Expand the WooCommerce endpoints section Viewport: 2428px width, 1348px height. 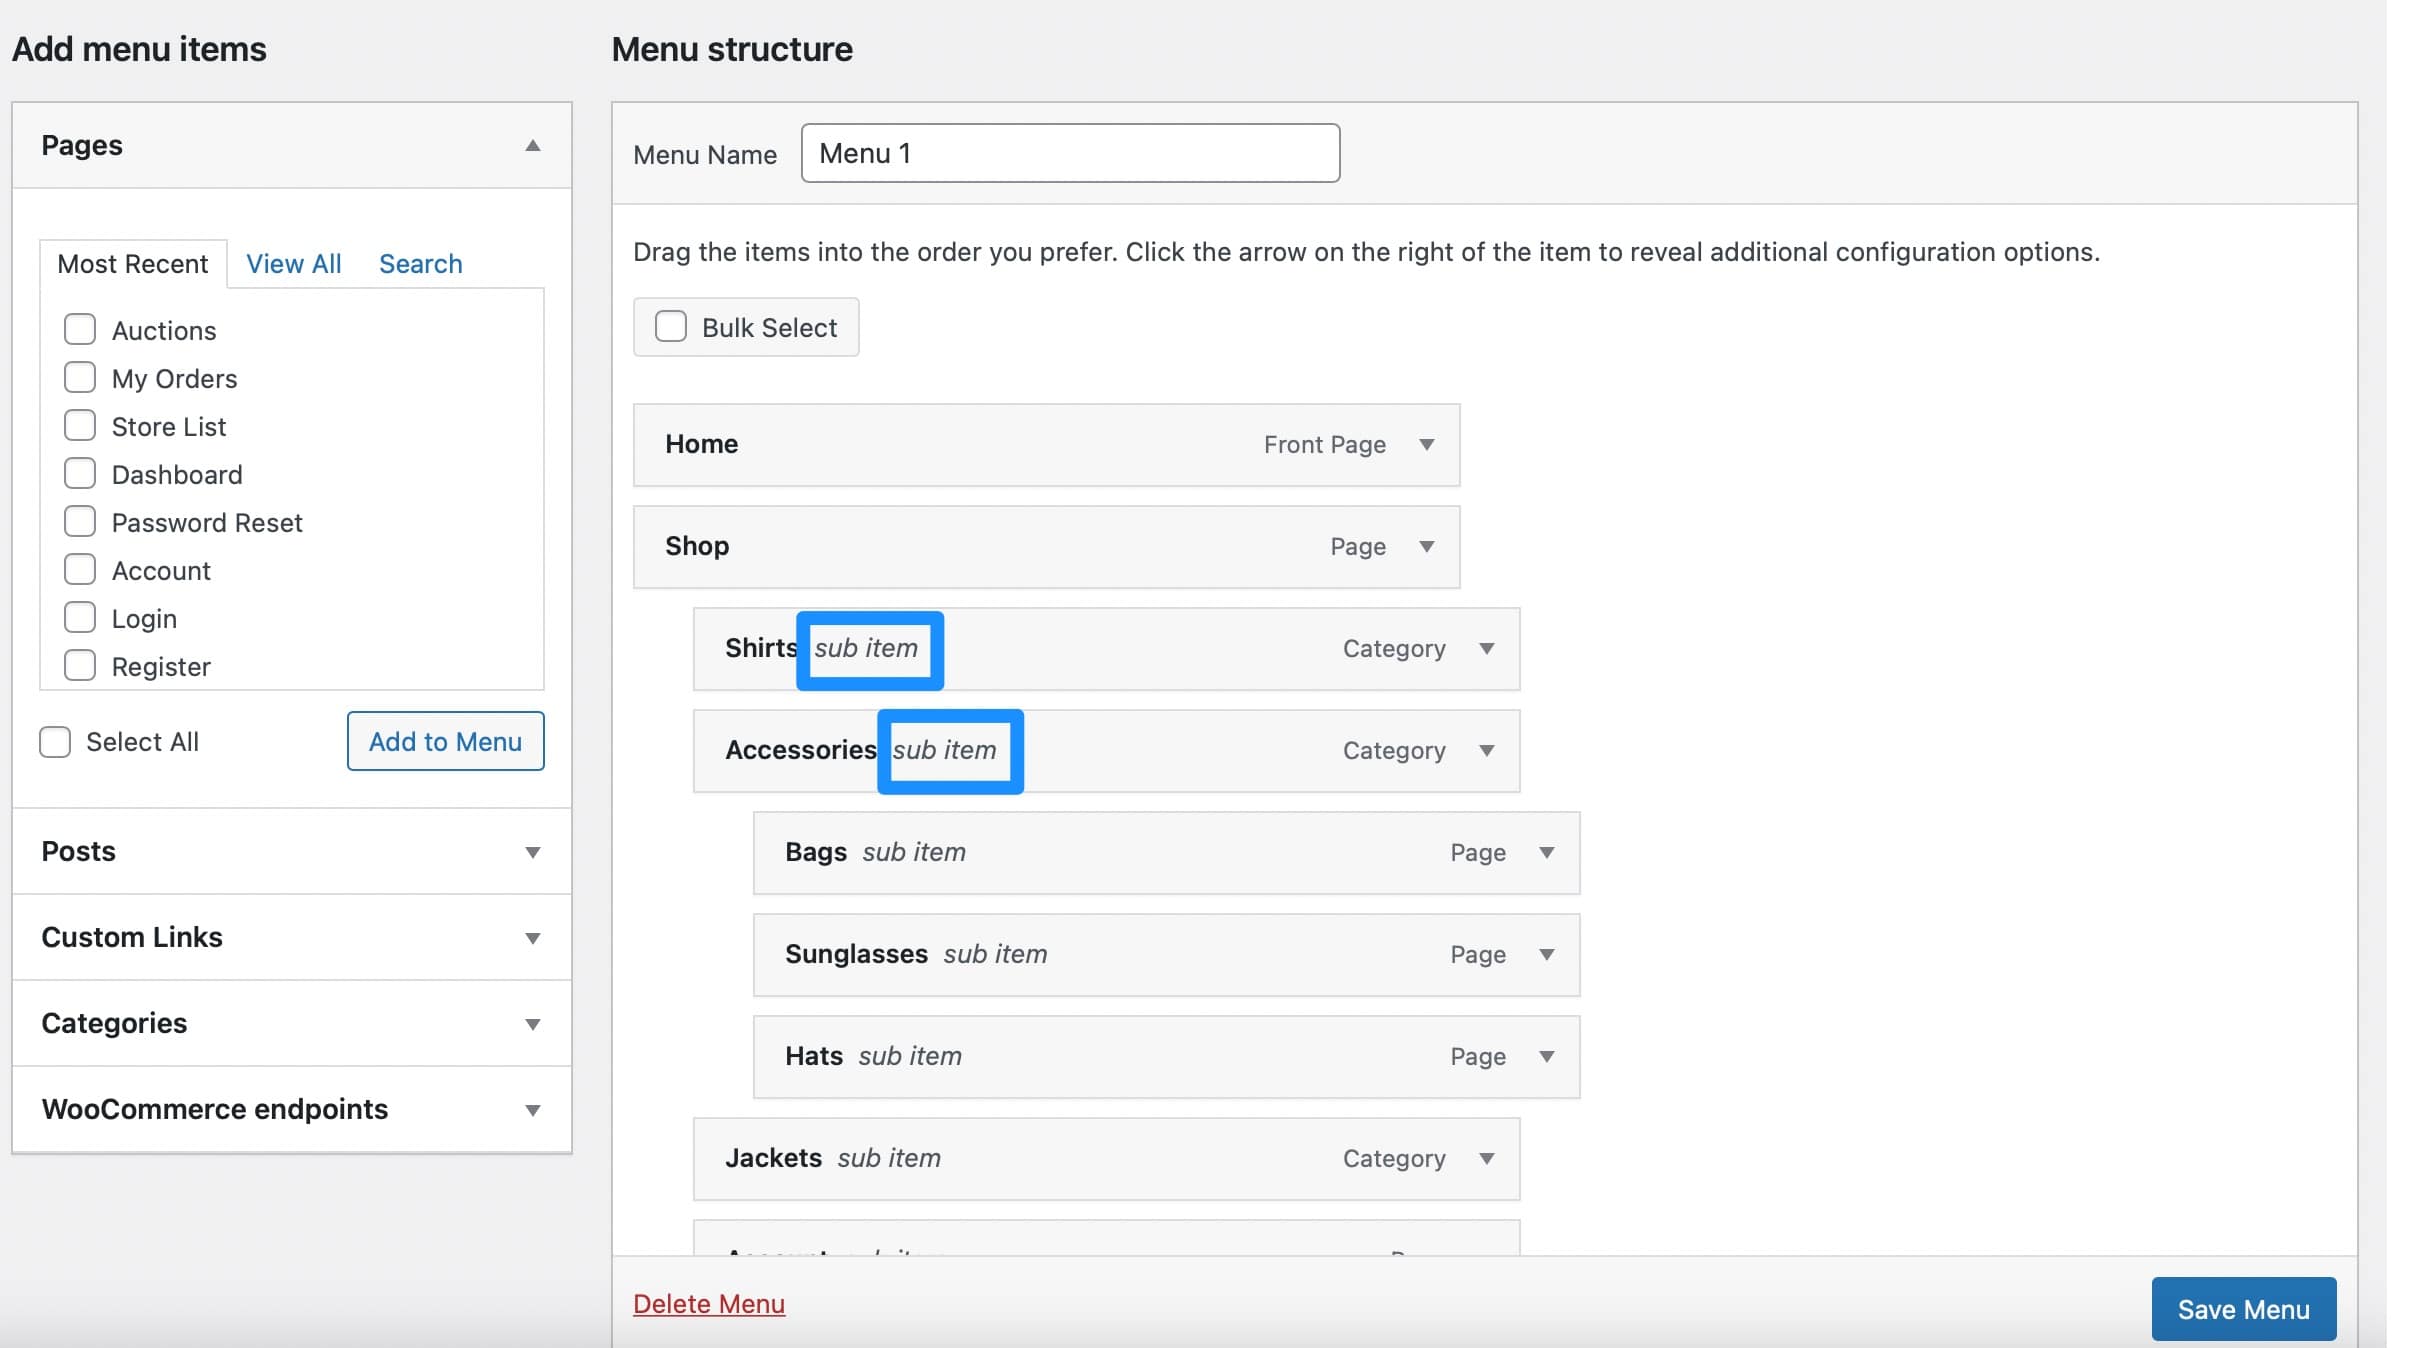533,1110
